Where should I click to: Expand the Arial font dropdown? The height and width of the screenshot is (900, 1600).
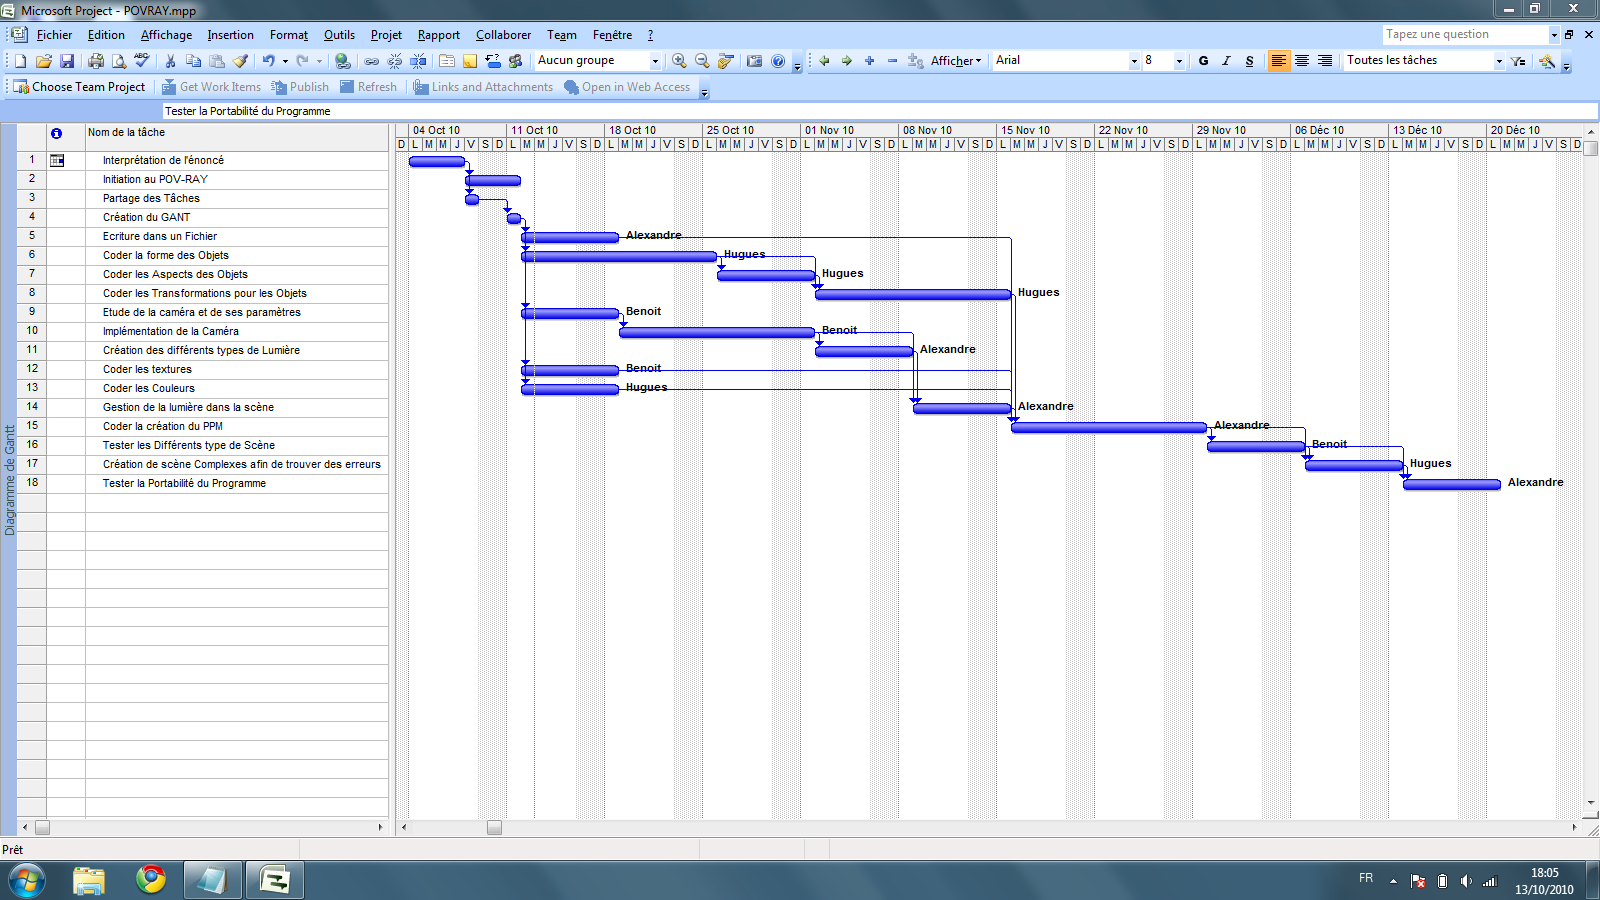[x=1134, y=61]
